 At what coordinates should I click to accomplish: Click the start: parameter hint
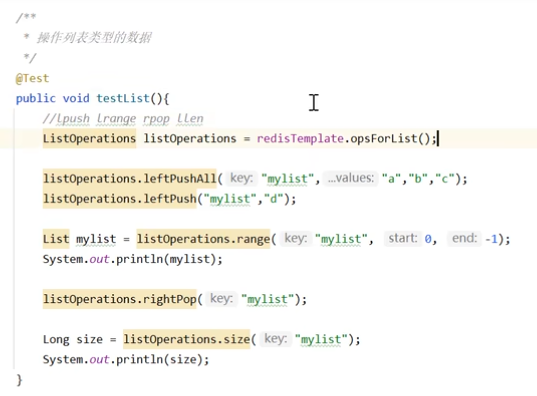click(x=402, y=238)
